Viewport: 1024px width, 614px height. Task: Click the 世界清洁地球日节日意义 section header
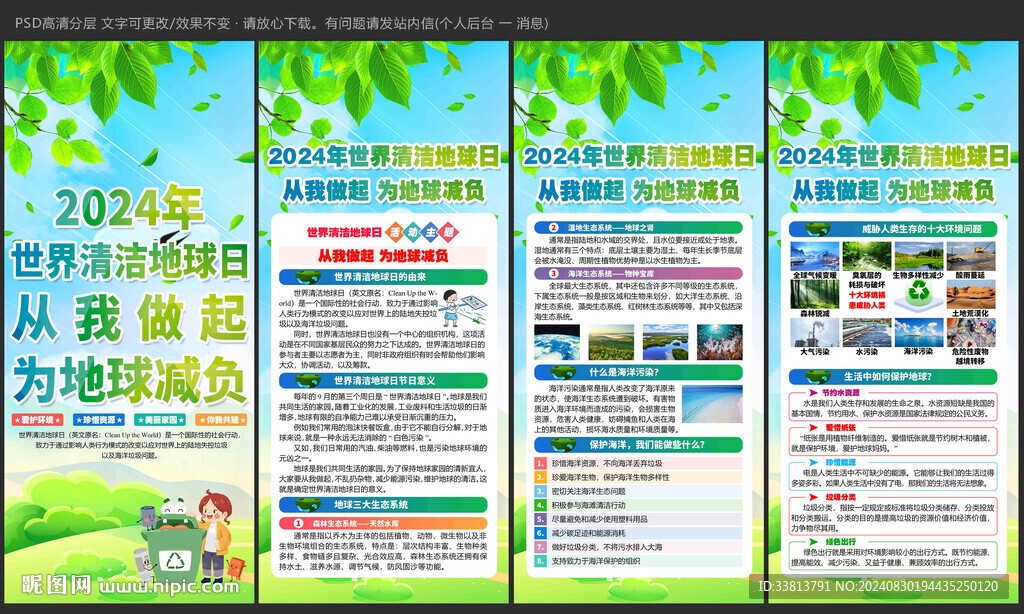383,381
